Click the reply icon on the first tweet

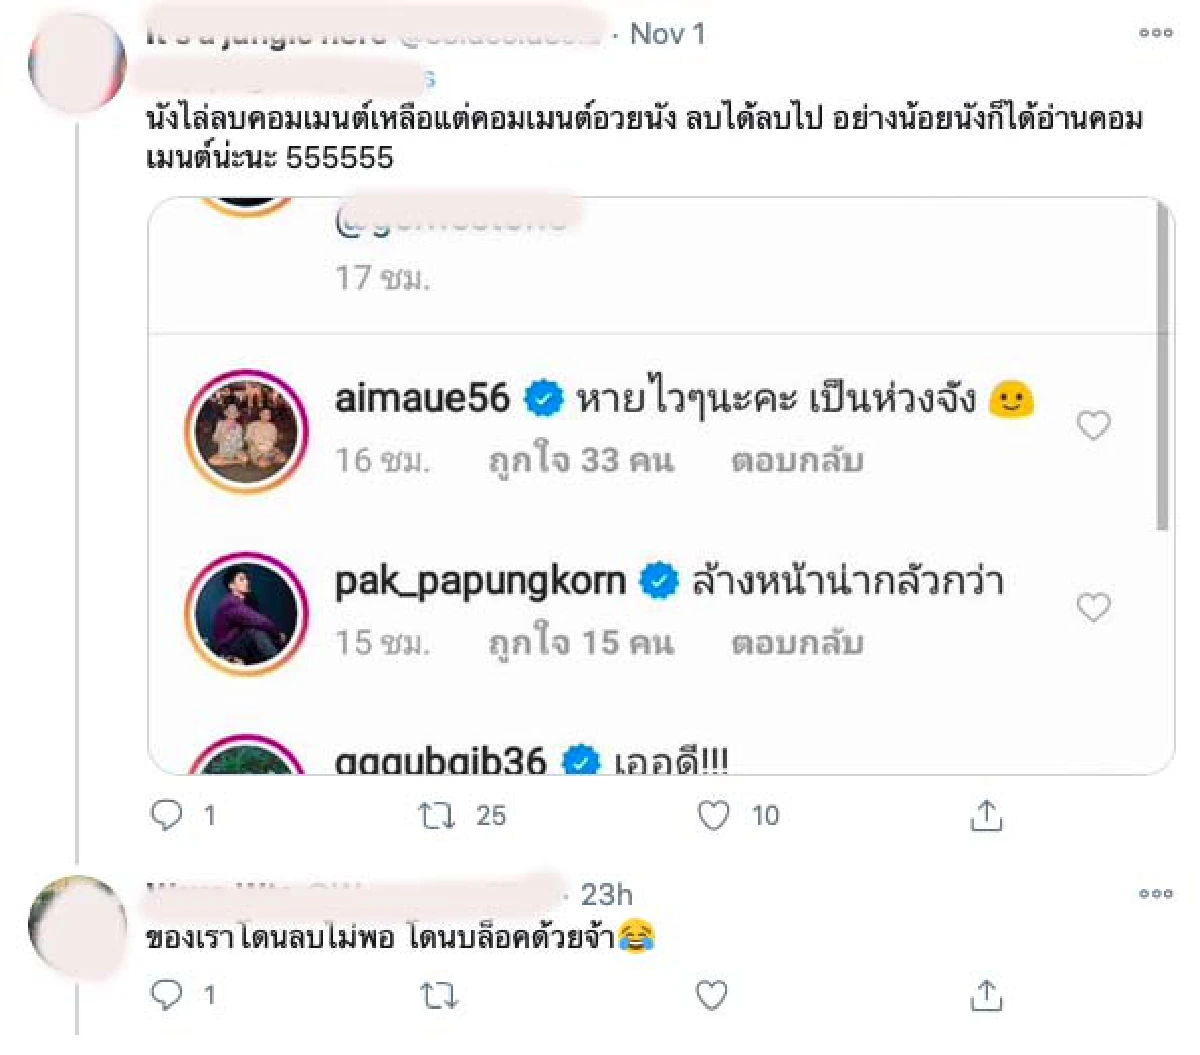click(x=168, y=815)
